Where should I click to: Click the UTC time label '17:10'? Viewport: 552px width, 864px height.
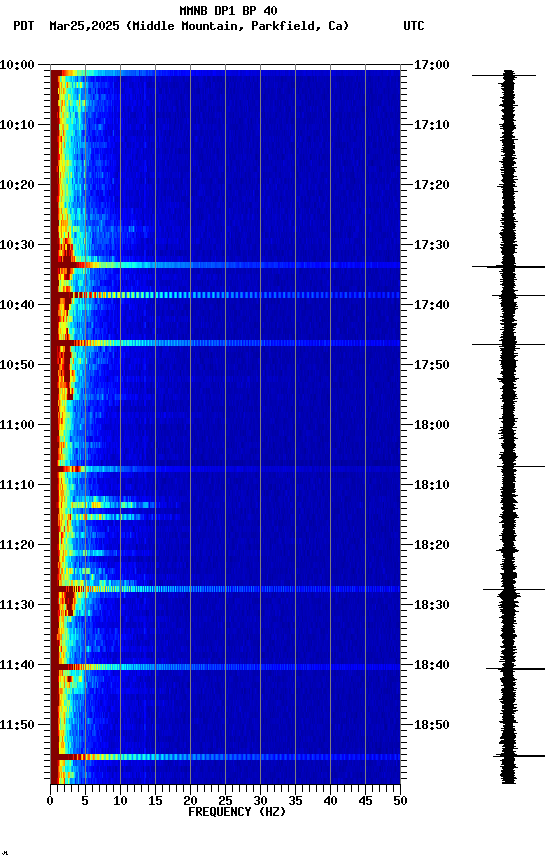(432, 125)
